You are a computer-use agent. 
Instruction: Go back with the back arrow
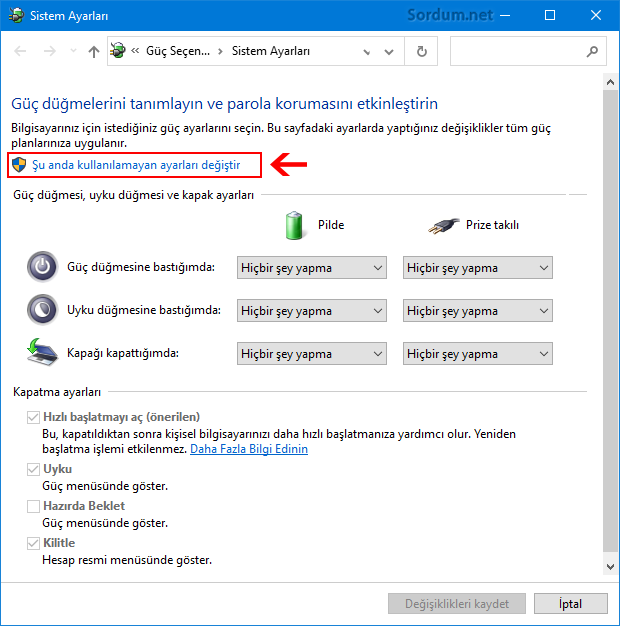[20, 51]
